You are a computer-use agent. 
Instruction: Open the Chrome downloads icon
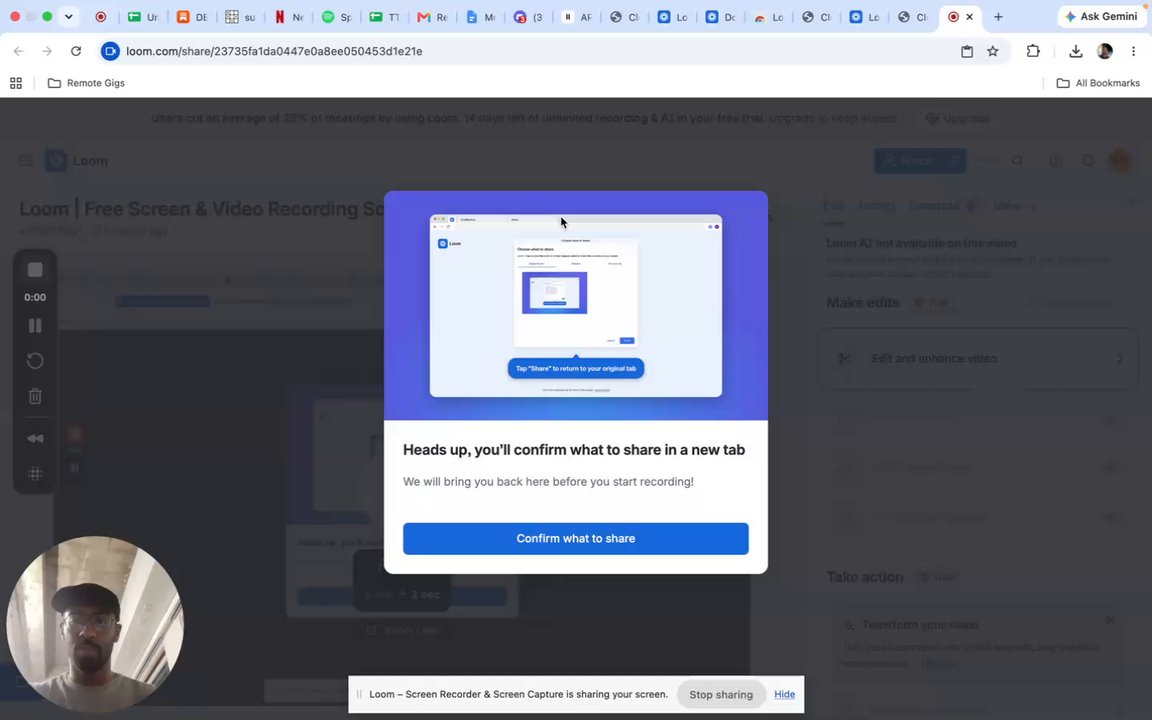click(1076, 51)
